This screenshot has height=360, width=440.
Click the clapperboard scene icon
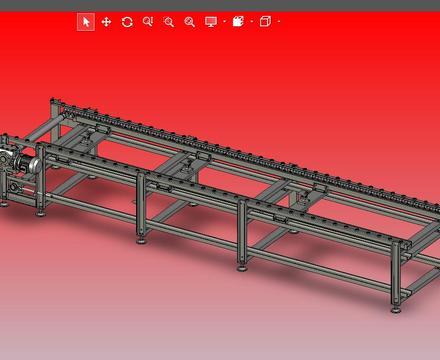click(x=238, y=22)
